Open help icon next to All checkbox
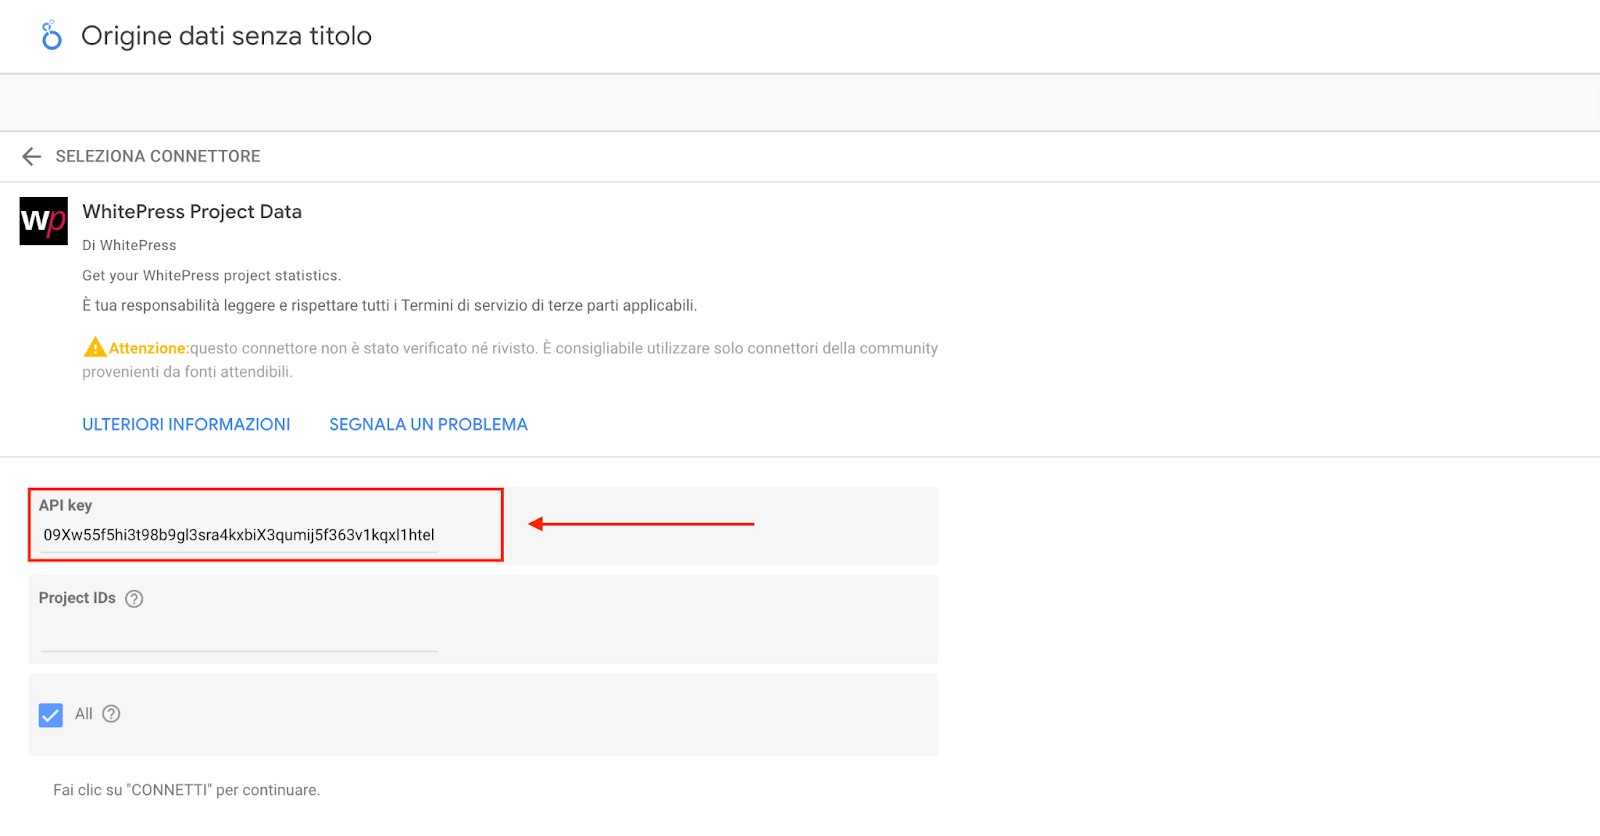This screenshot has width=1600, height=836. coord(111,714)
